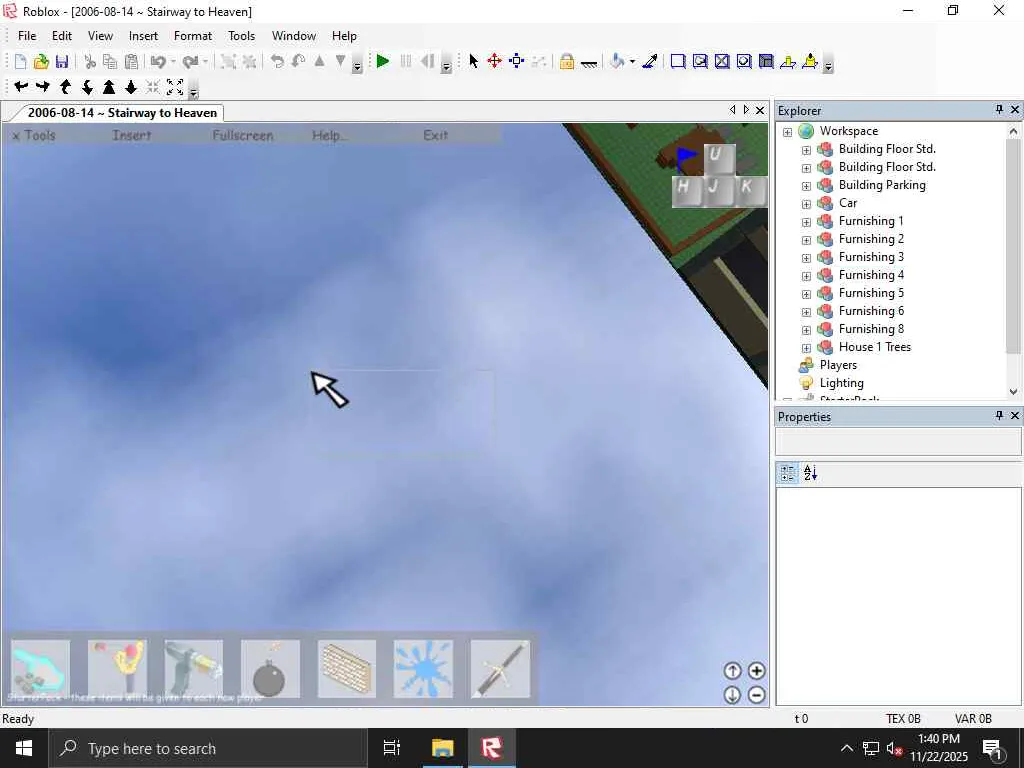This screenshot has height=768, width=1024.
Task: Click the Copy icon in toolbar
Action: point(110,61)
